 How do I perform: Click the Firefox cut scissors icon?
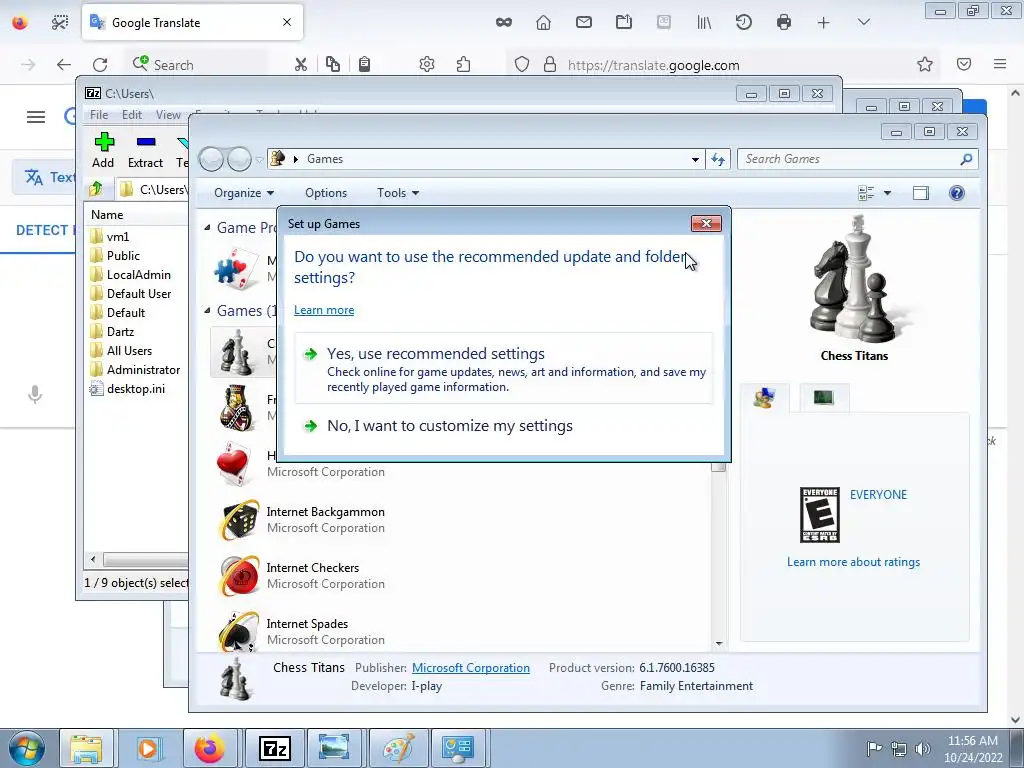[300, 65]
